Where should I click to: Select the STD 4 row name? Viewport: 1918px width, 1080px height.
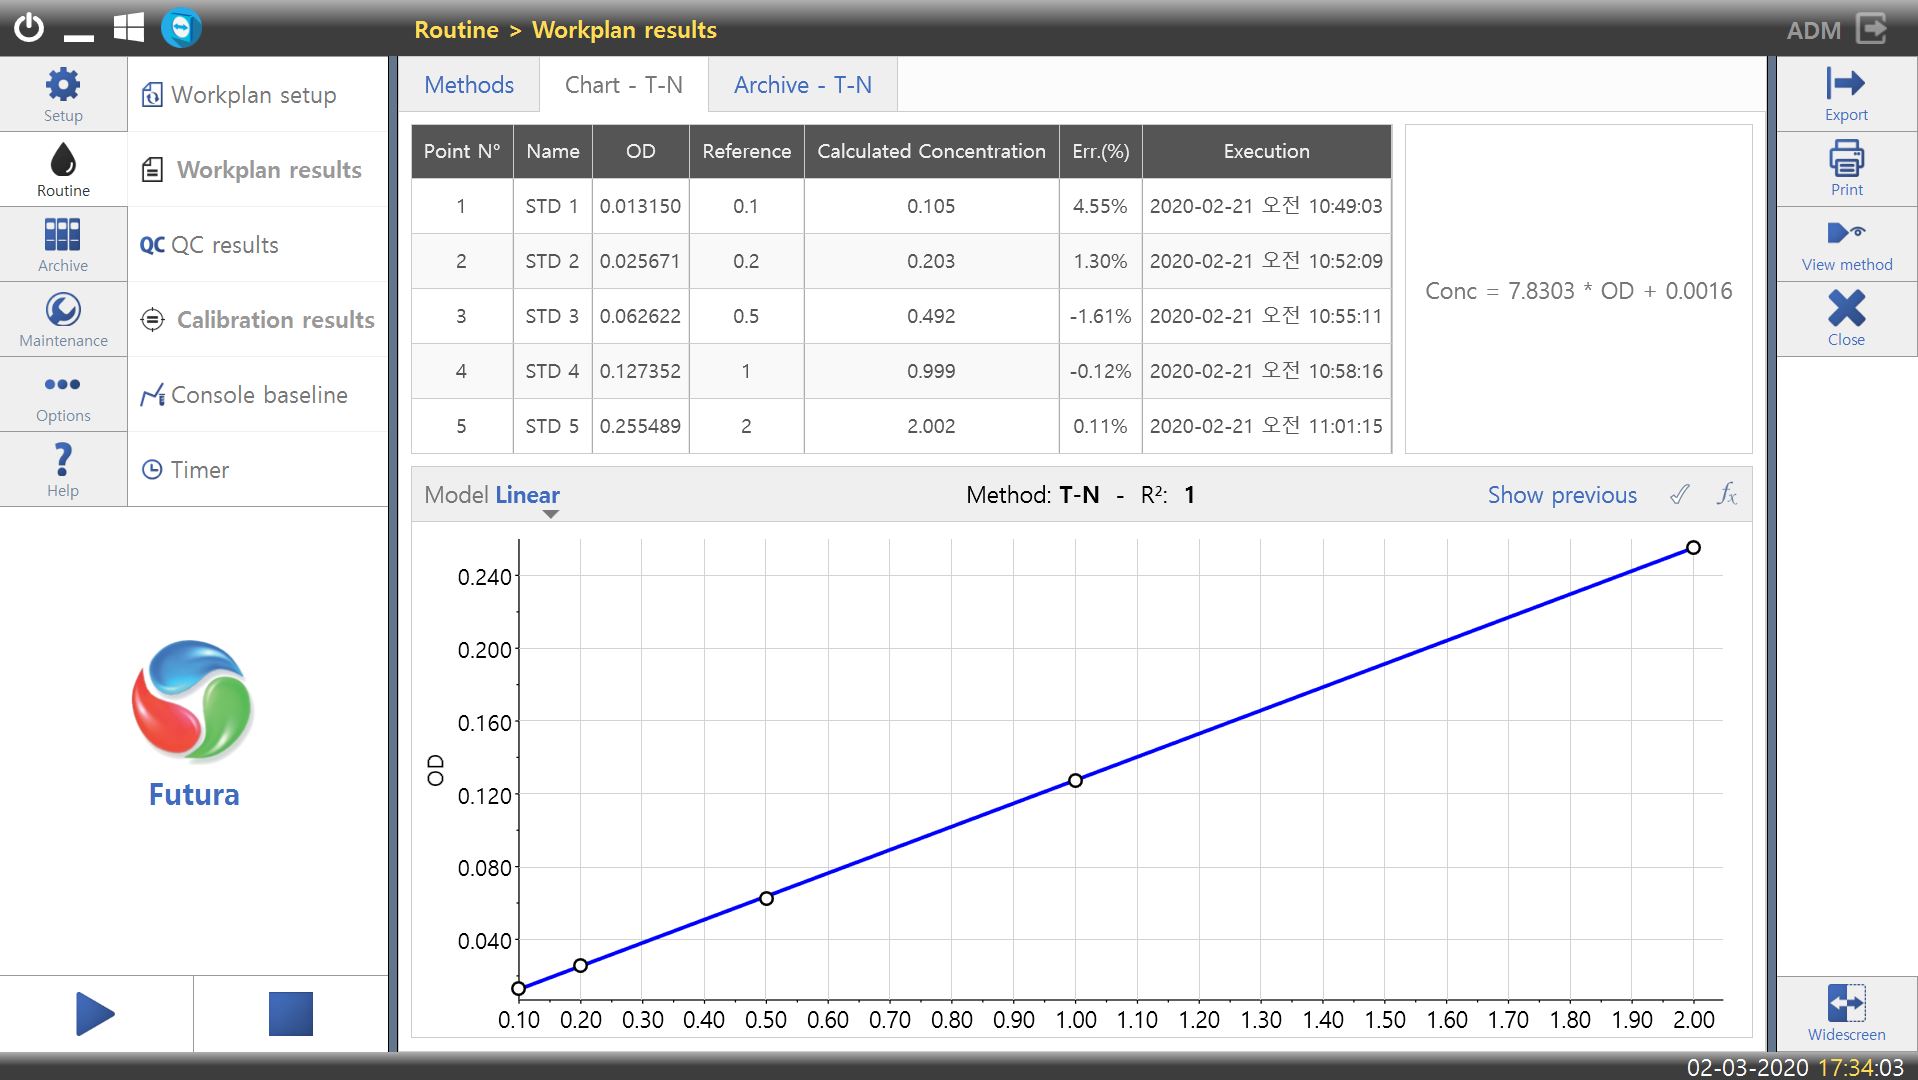pyautogui.click(x=552, y=371)
